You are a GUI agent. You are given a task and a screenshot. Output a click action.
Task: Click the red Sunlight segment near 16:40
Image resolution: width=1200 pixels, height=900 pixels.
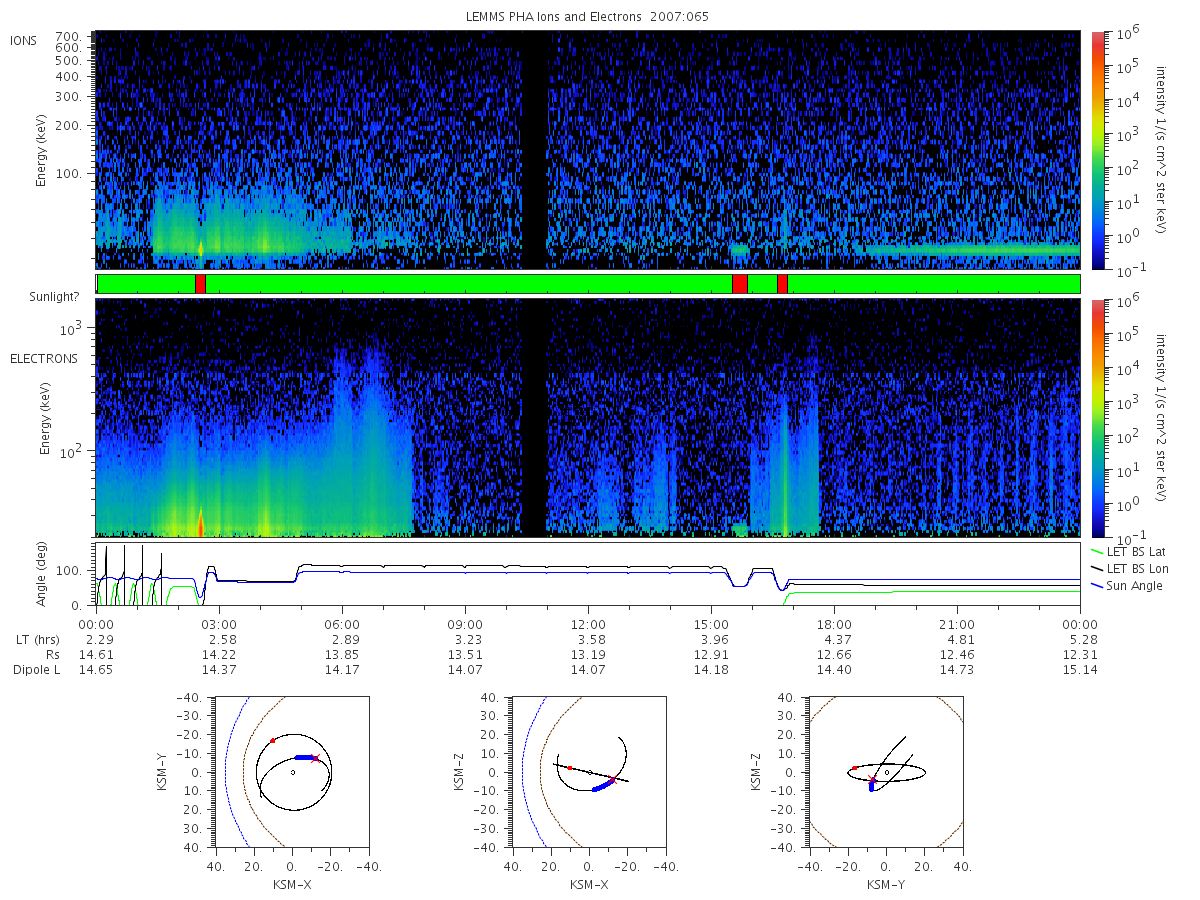pos(782,284)
